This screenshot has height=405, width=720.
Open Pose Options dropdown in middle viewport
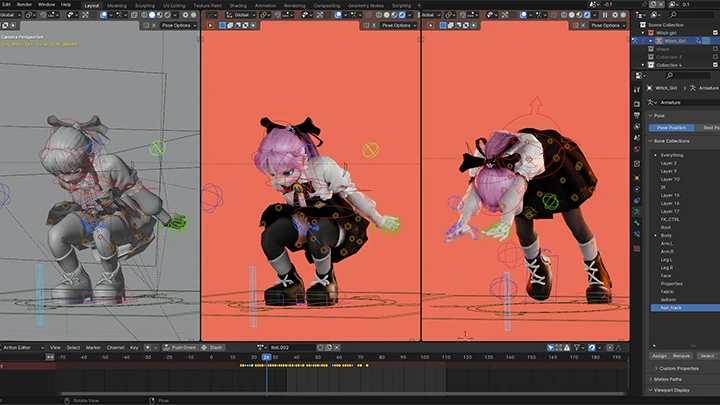[x=399, y=25]
